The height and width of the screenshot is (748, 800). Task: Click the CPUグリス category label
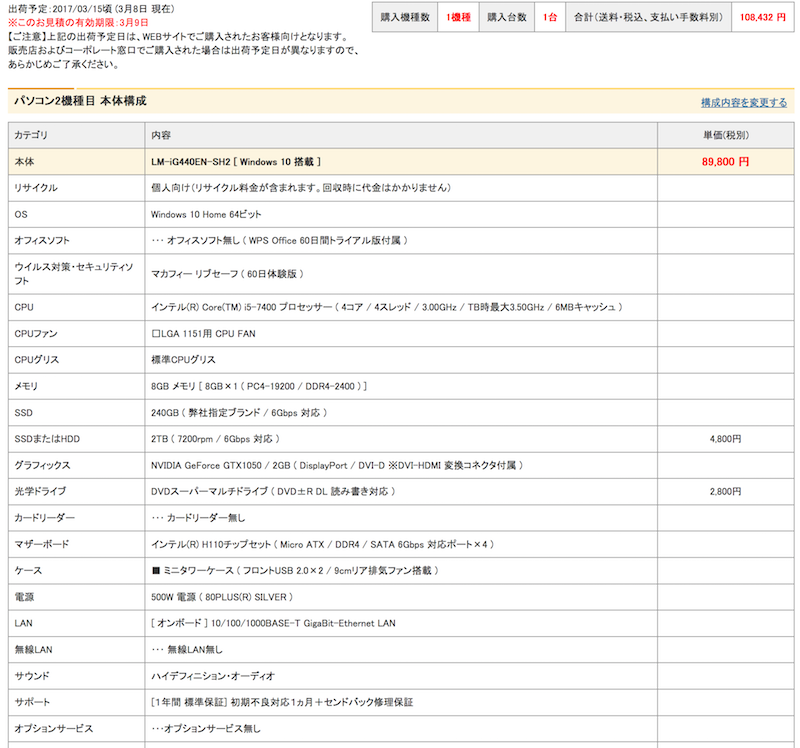pyautogui.click(x=37, y=360)
